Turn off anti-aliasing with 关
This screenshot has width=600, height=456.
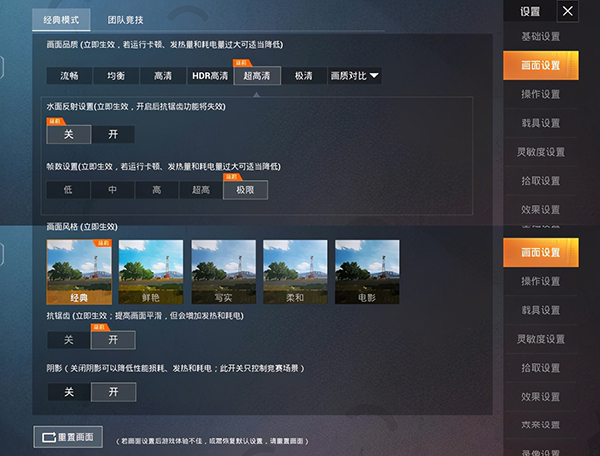[x=69, y=340]
